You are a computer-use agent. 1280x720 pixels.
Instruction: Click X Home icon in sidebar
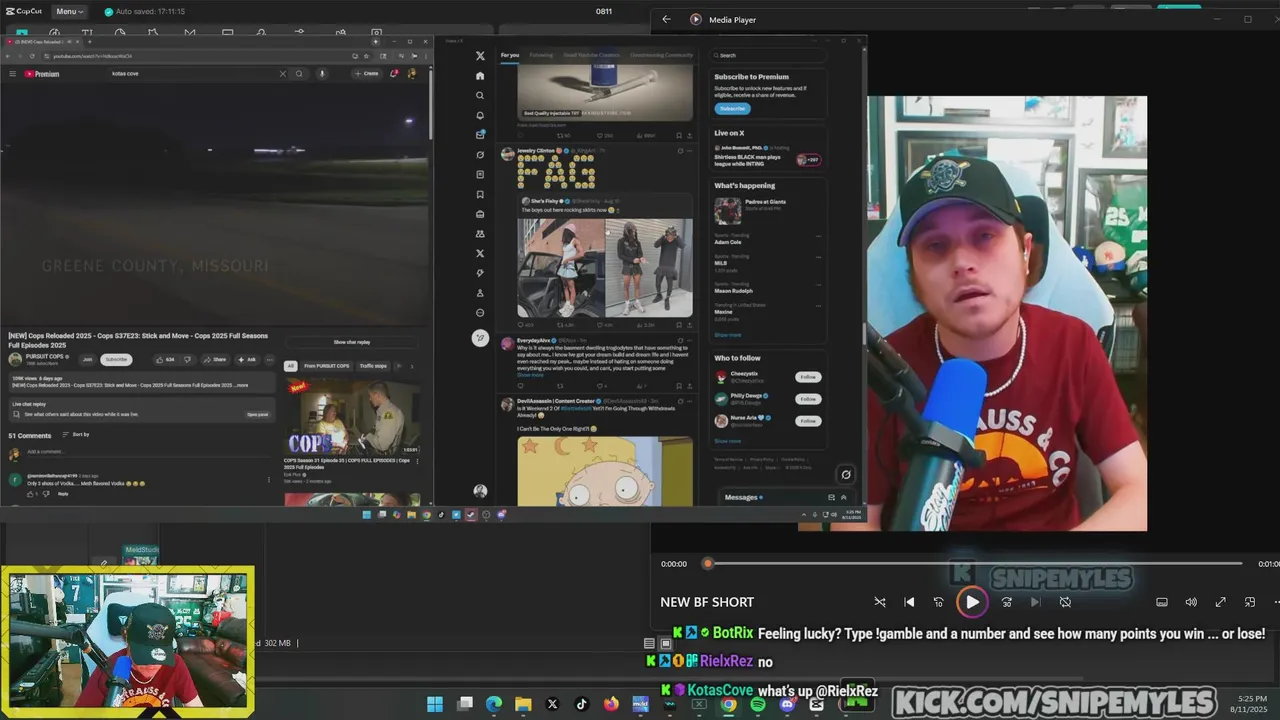click(480, 75)
